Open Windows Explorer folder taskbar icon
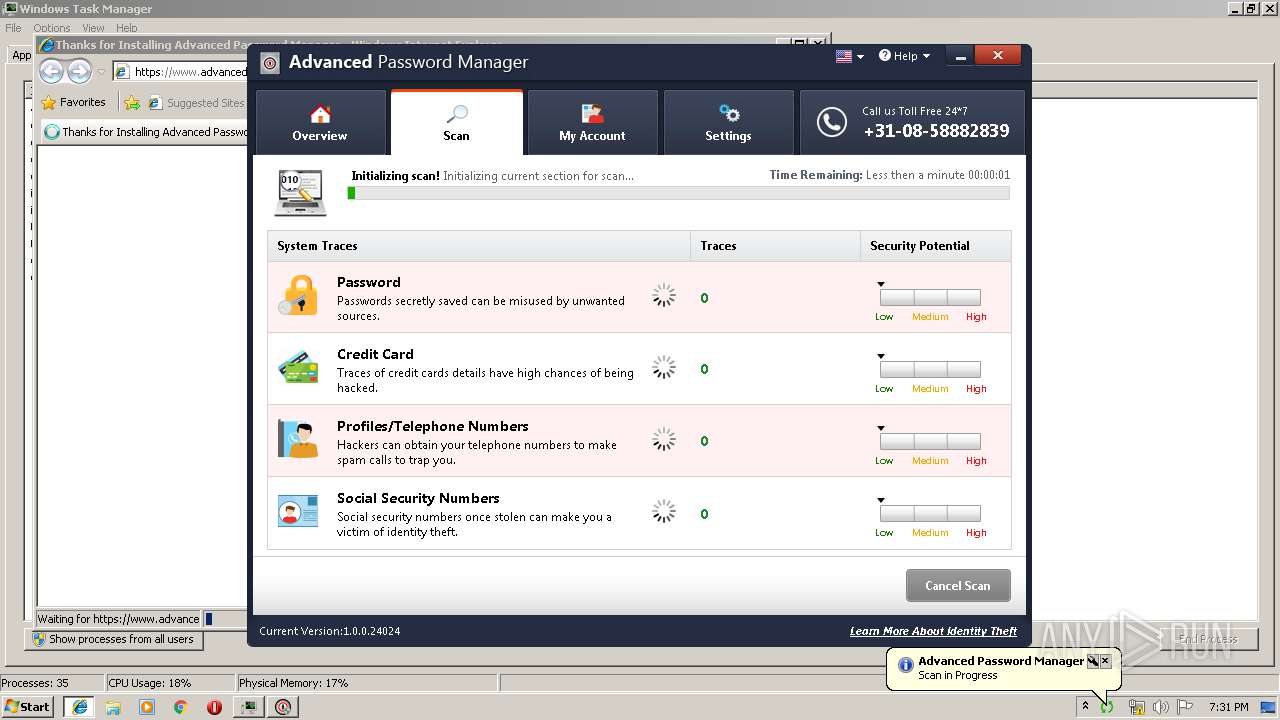 [113, 706]
